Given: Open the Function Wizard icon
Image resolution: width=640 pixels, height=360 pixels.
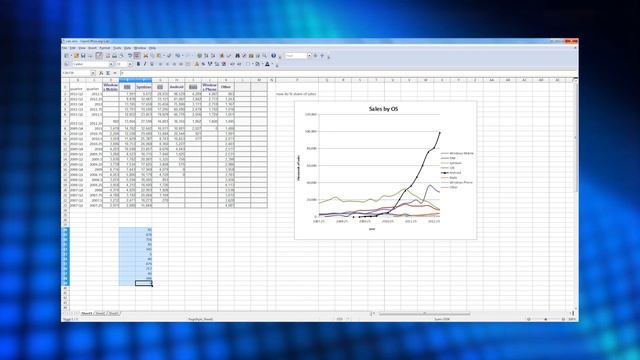Looking at the screenshot, I should 101,73.
